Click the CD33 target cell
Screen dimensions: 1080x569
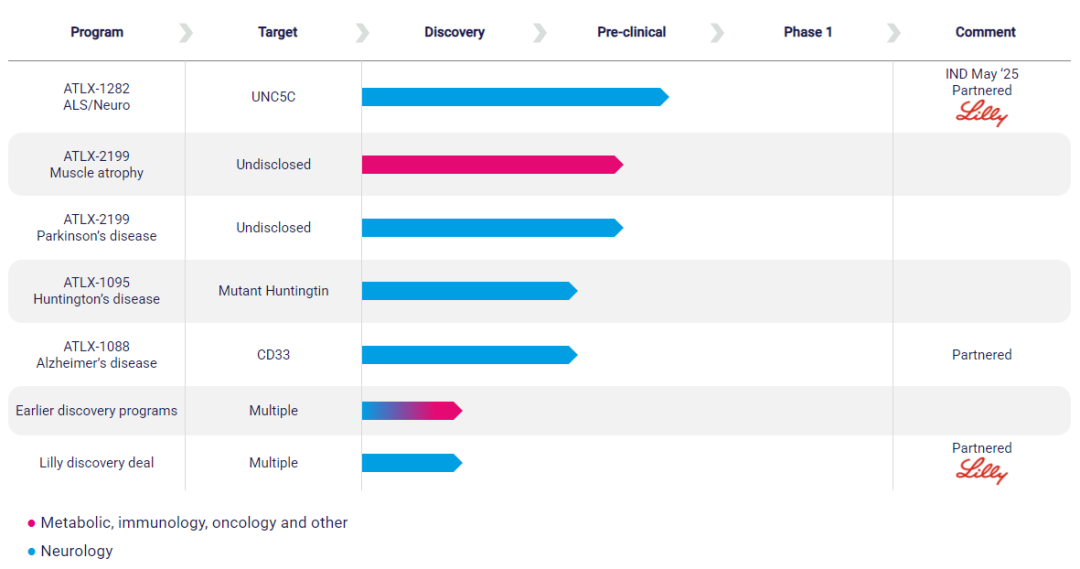[x=273, y=355]
